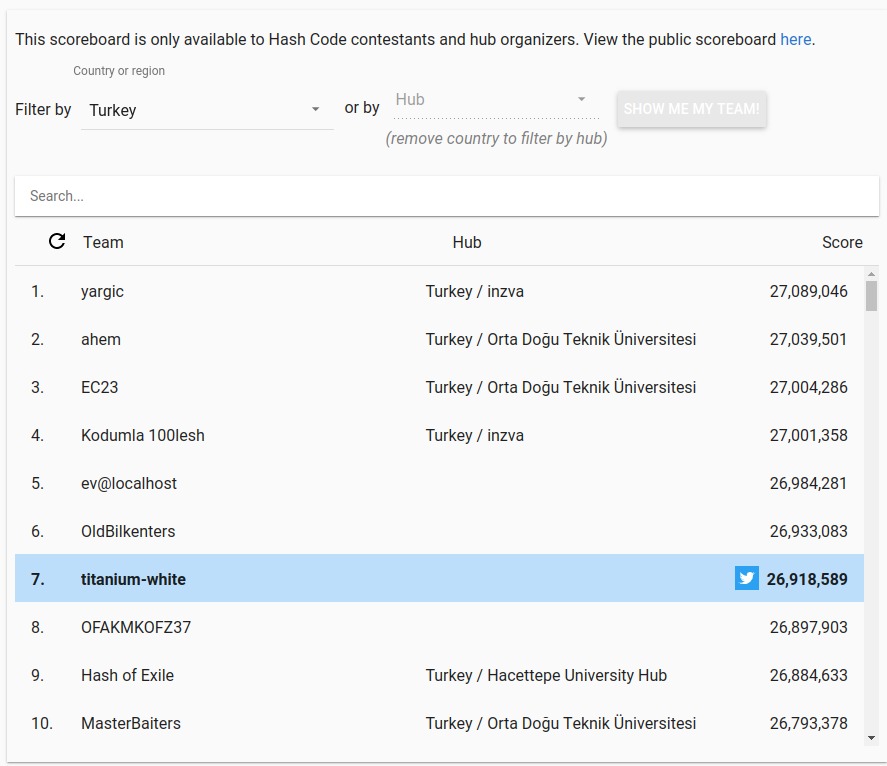Select the team OFAKMKOFZ37

(136, 627)
